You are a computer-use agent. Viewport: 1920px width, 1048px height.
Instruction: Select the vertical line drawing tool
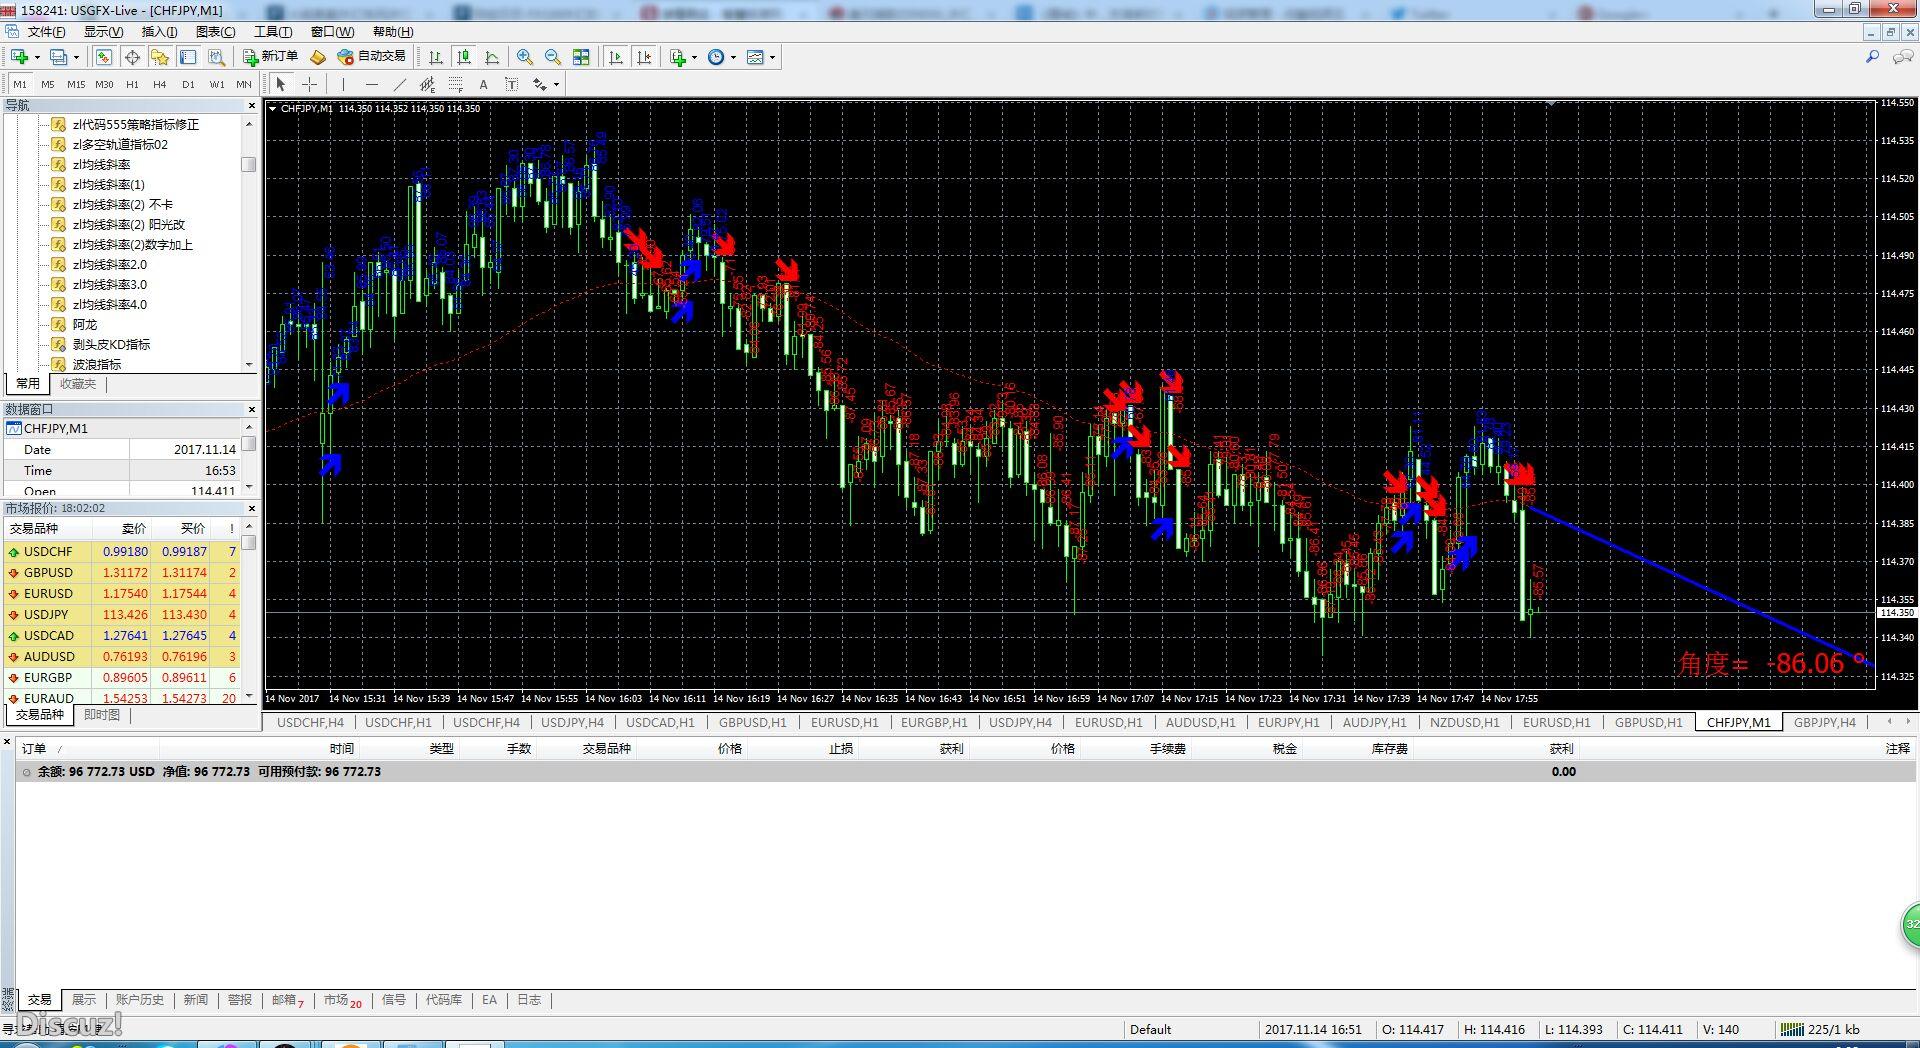343,84
